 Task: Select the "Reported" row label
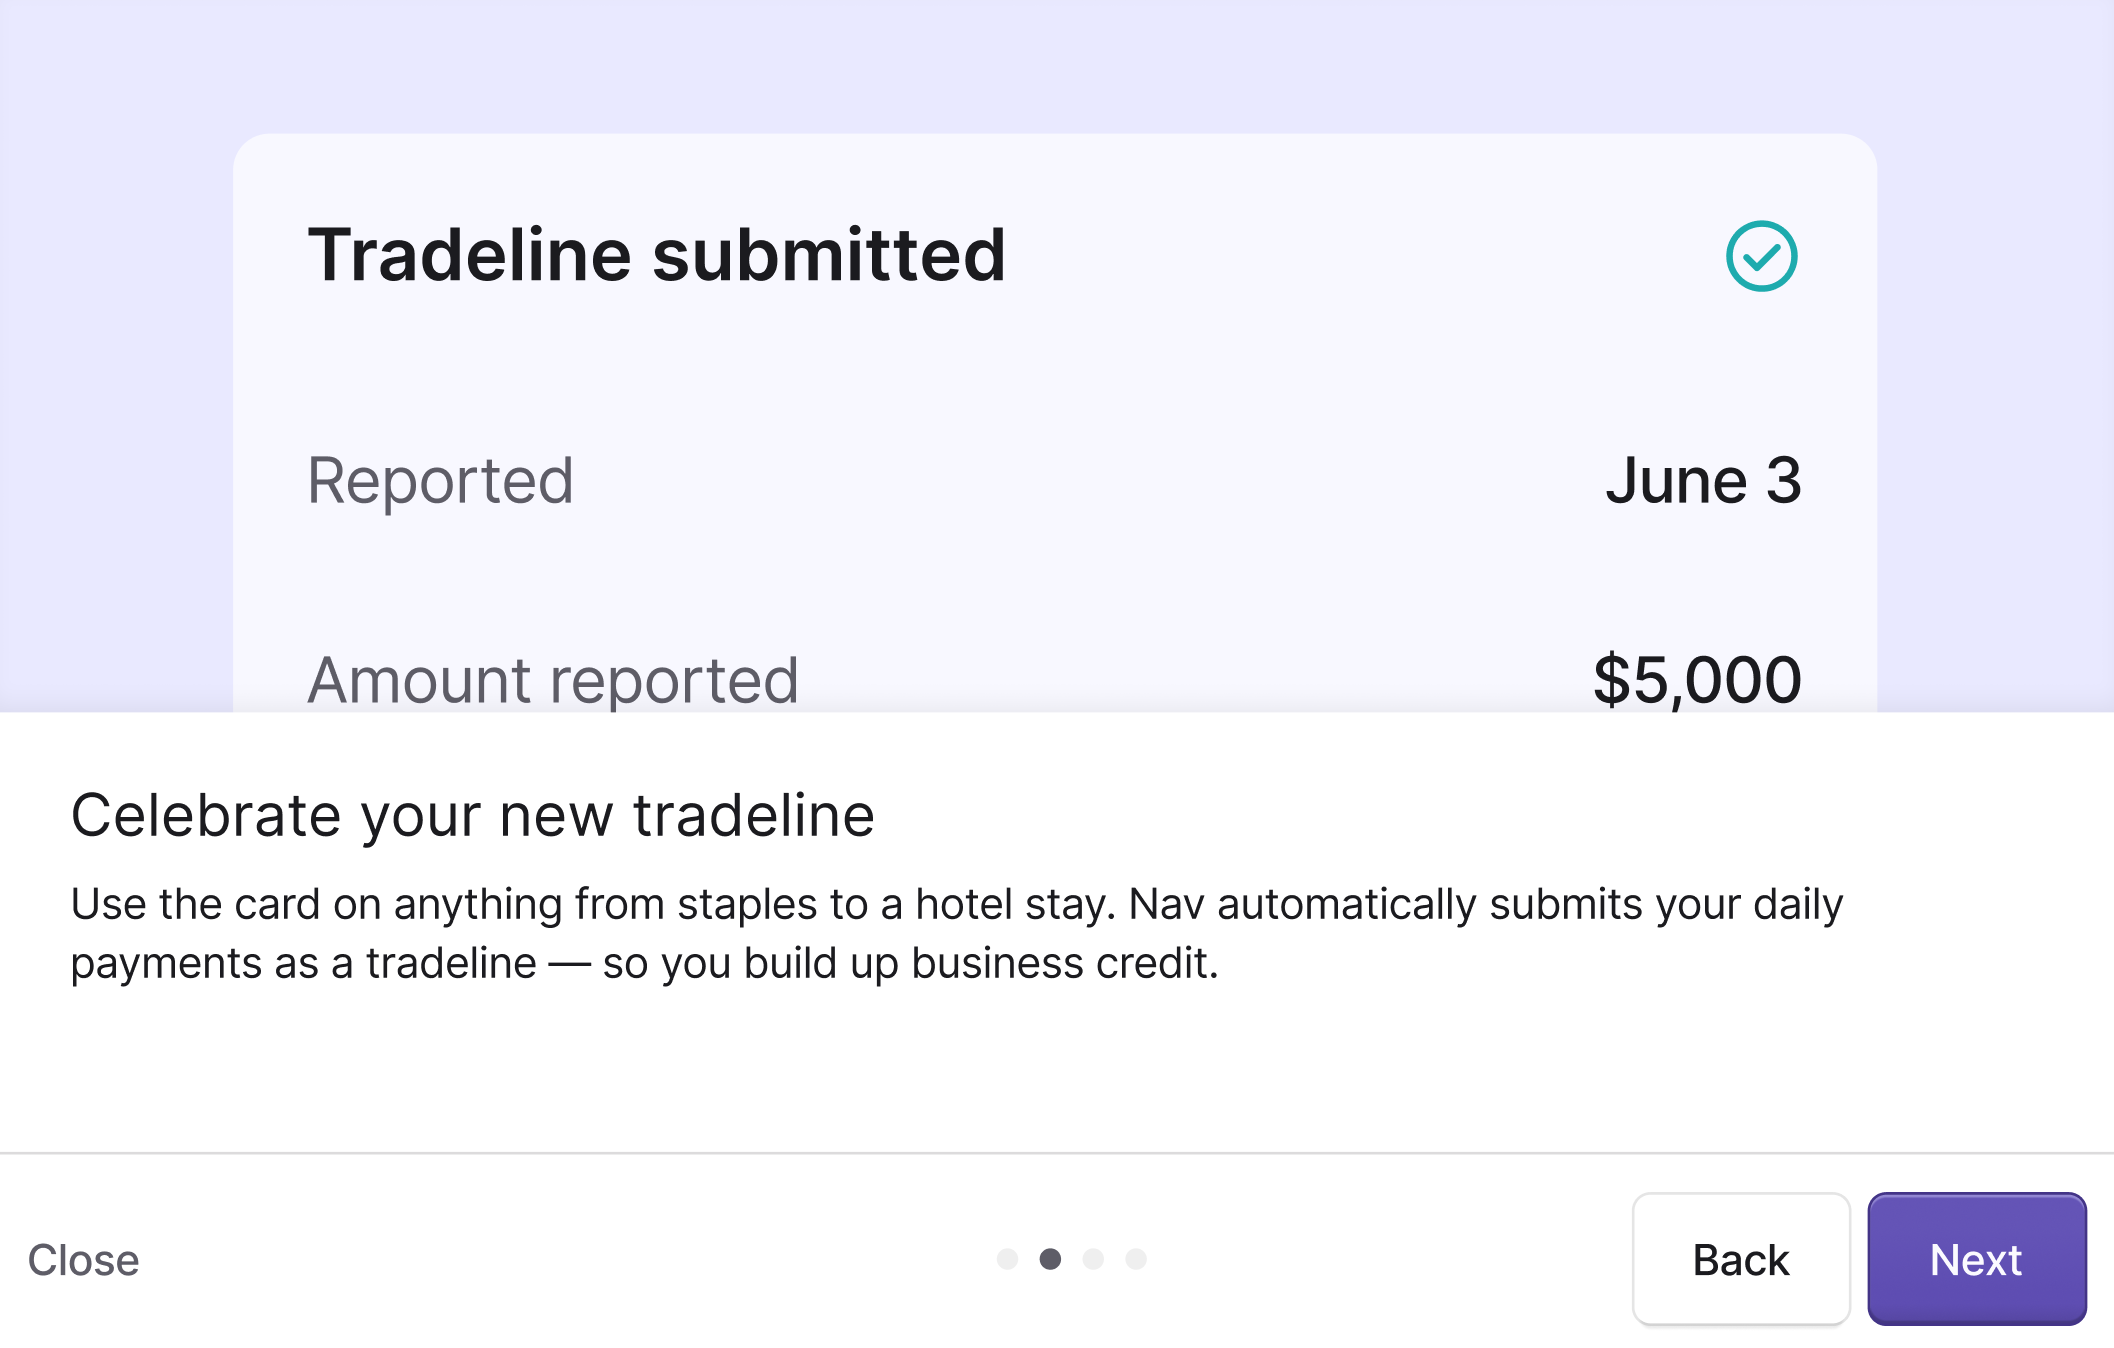pyautogui.click(x=440, y=481)
